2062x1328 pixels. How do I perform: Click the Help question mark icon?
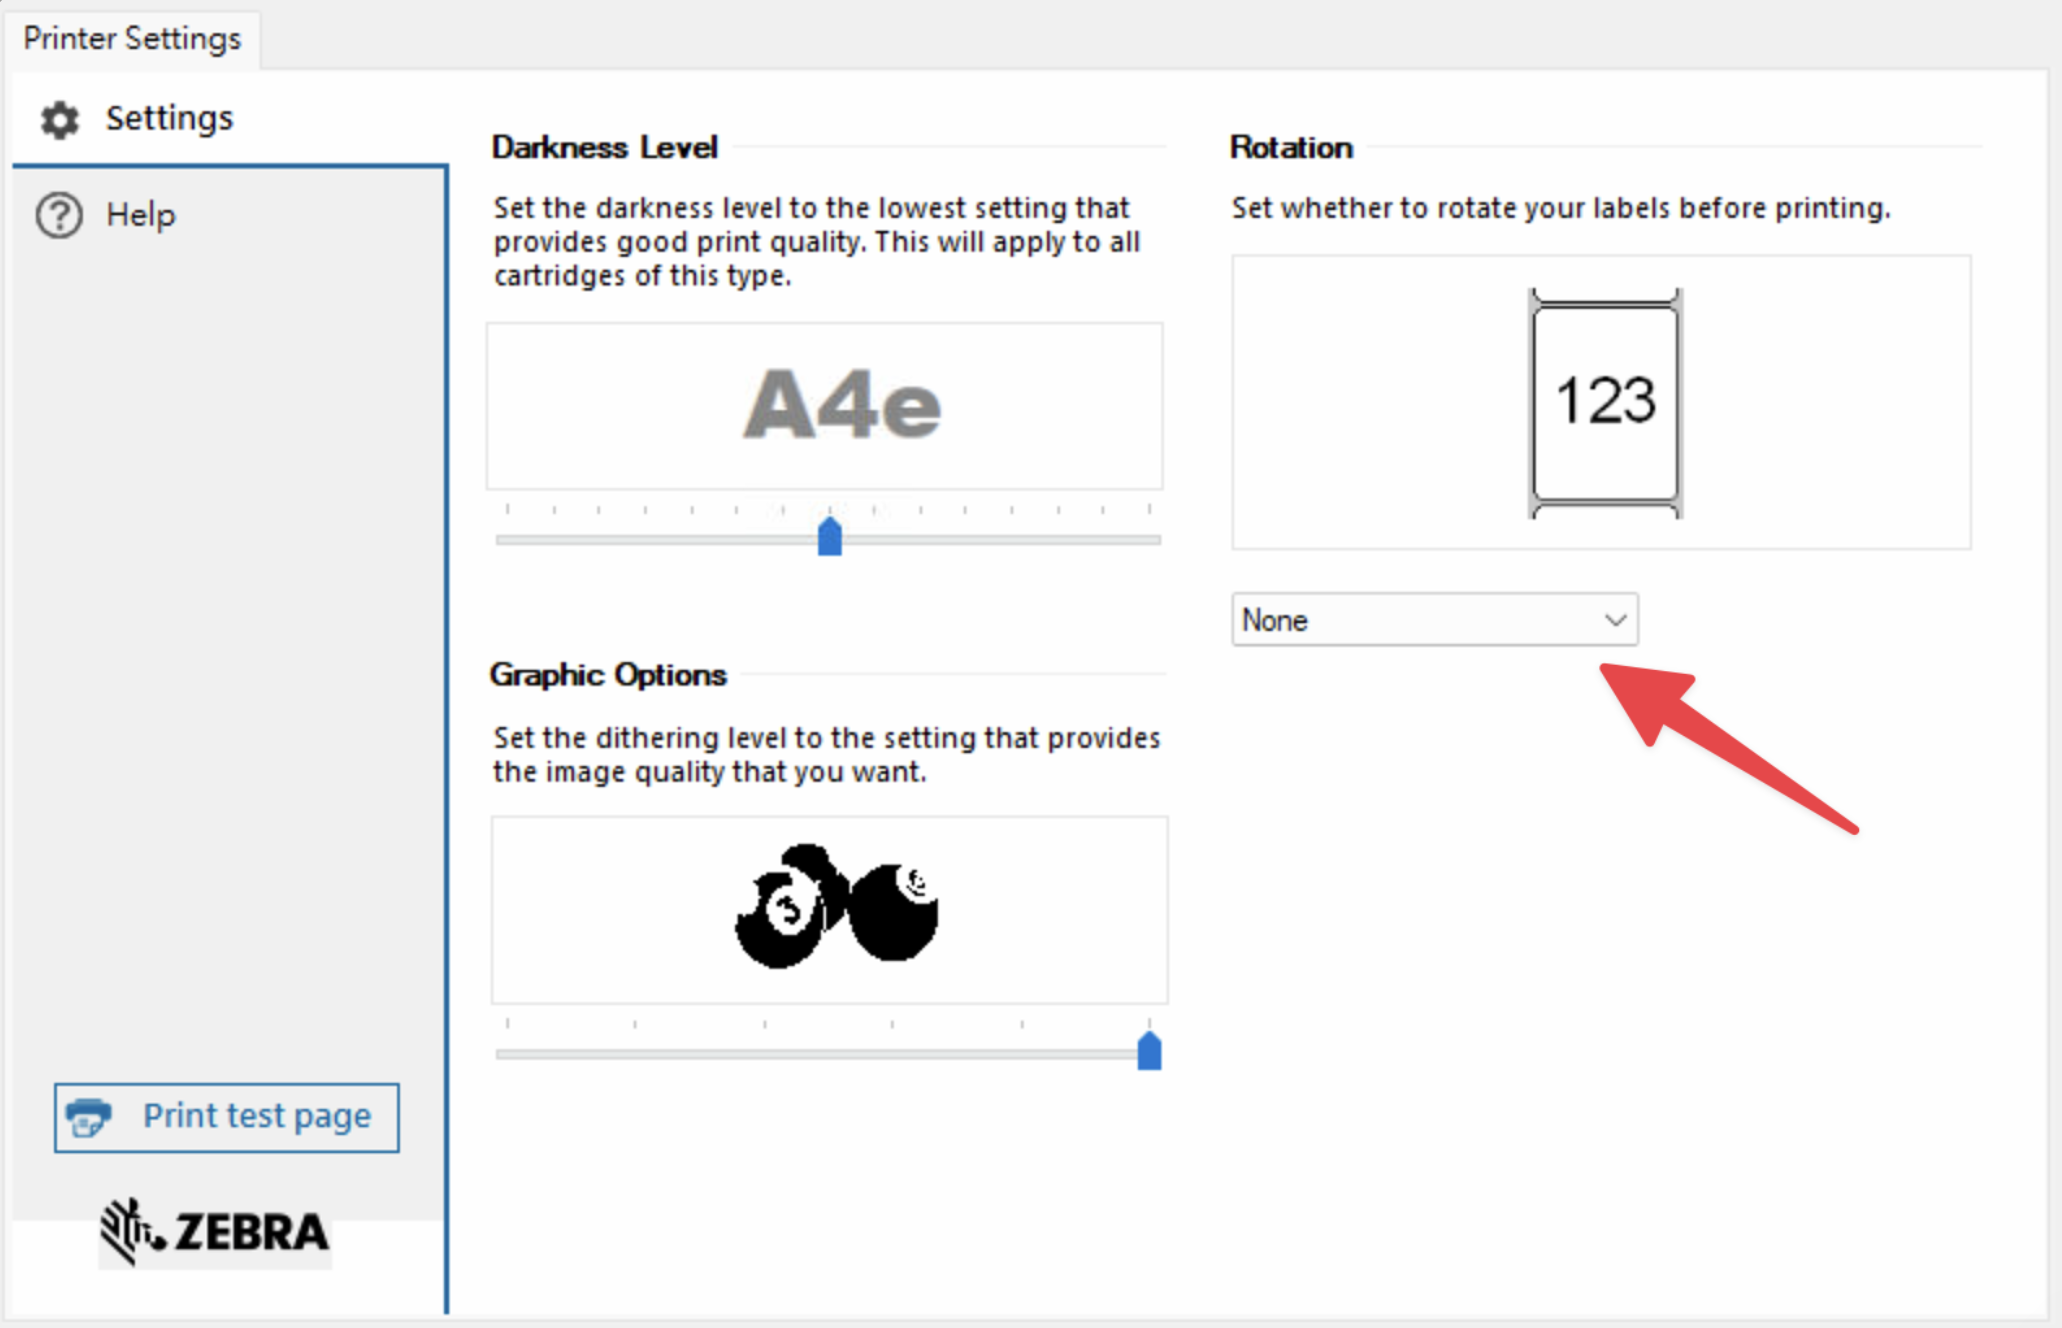pyautogui.click(x=58, y=215)
